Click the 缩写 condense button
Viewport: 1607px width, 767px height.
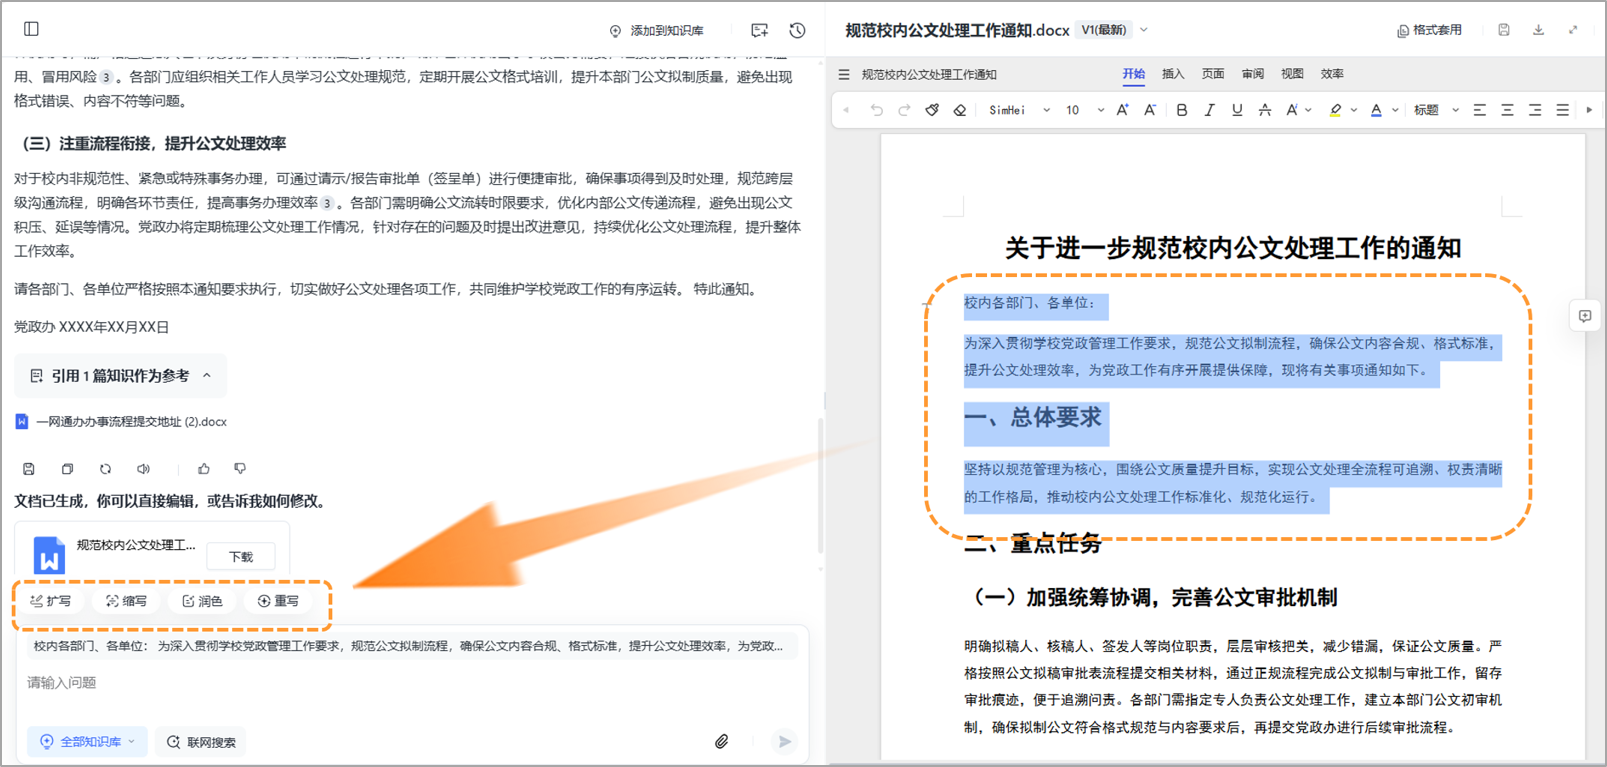pos(127,601)
